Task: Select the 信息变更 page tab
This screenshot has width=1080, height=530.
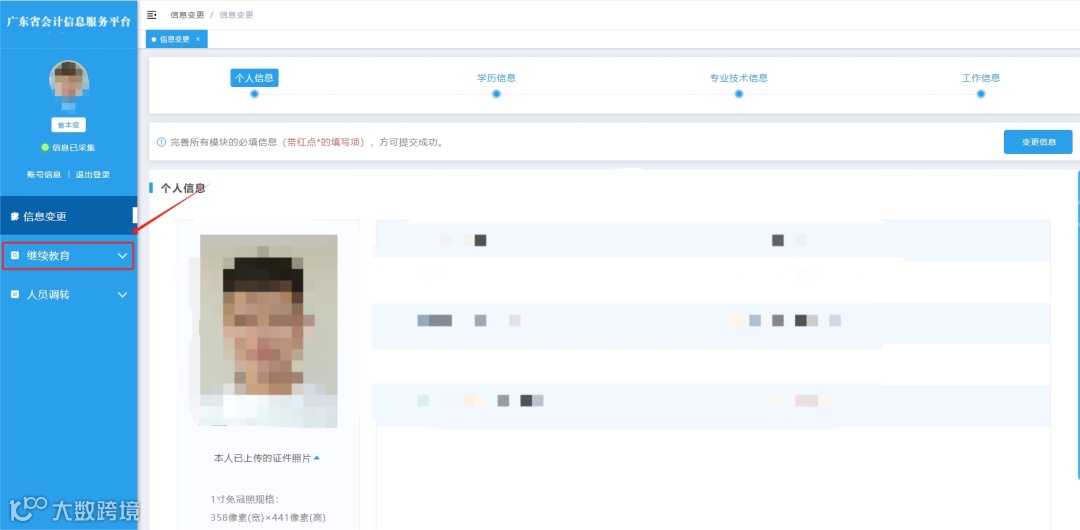Action: [x=176, y=39]
